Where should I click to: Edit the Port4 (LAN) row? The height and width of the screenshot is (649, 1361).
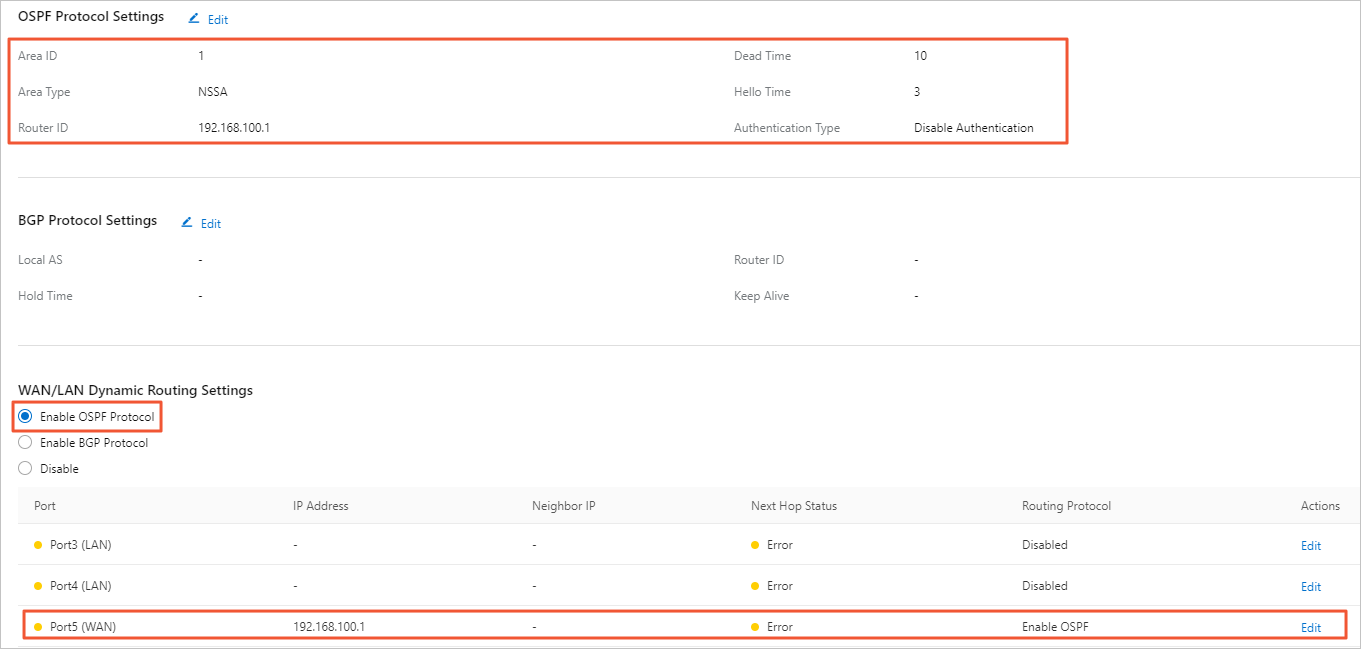pyautogui.click(x=1310, y=587)
